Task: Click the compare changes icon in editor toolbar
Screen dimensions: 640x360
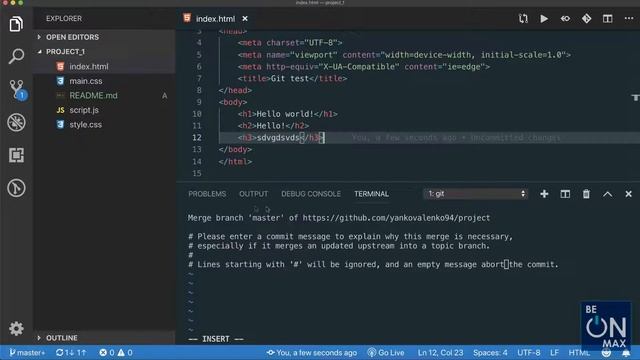Action: tap(523, 18)
